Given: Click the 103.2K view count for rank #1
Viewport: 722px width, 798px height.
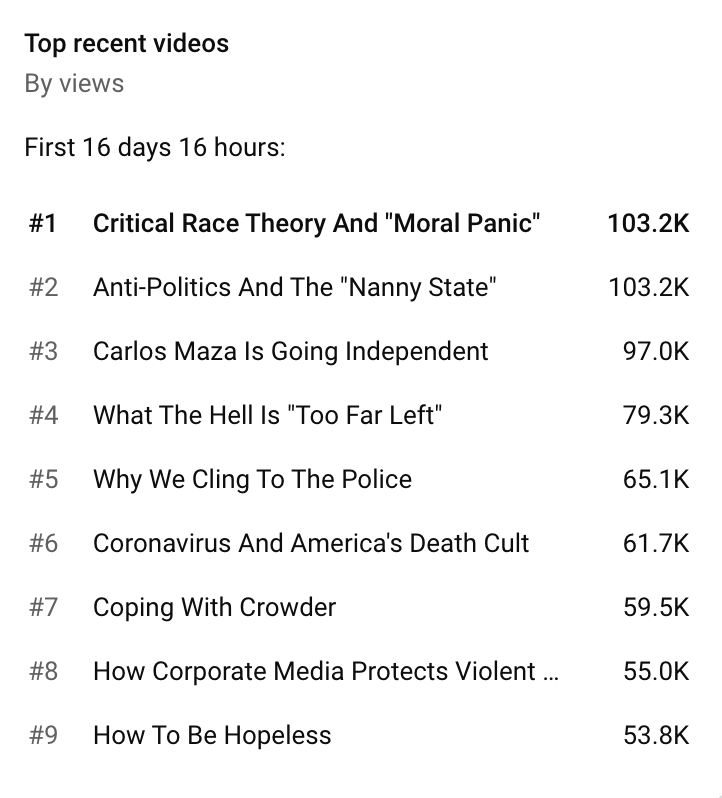Looking at the screenshot, I should pyautogui.click(x=649, y=223).
